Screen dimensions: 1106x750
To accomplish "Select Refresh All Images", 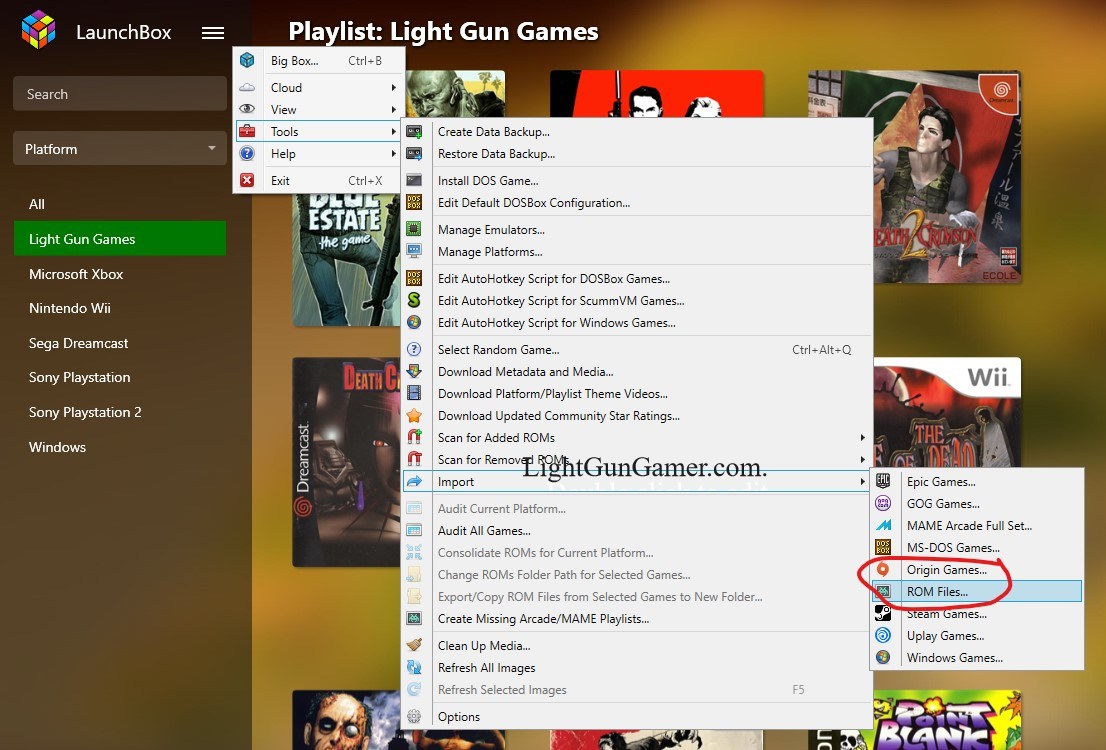I will [x=637, y=667].
